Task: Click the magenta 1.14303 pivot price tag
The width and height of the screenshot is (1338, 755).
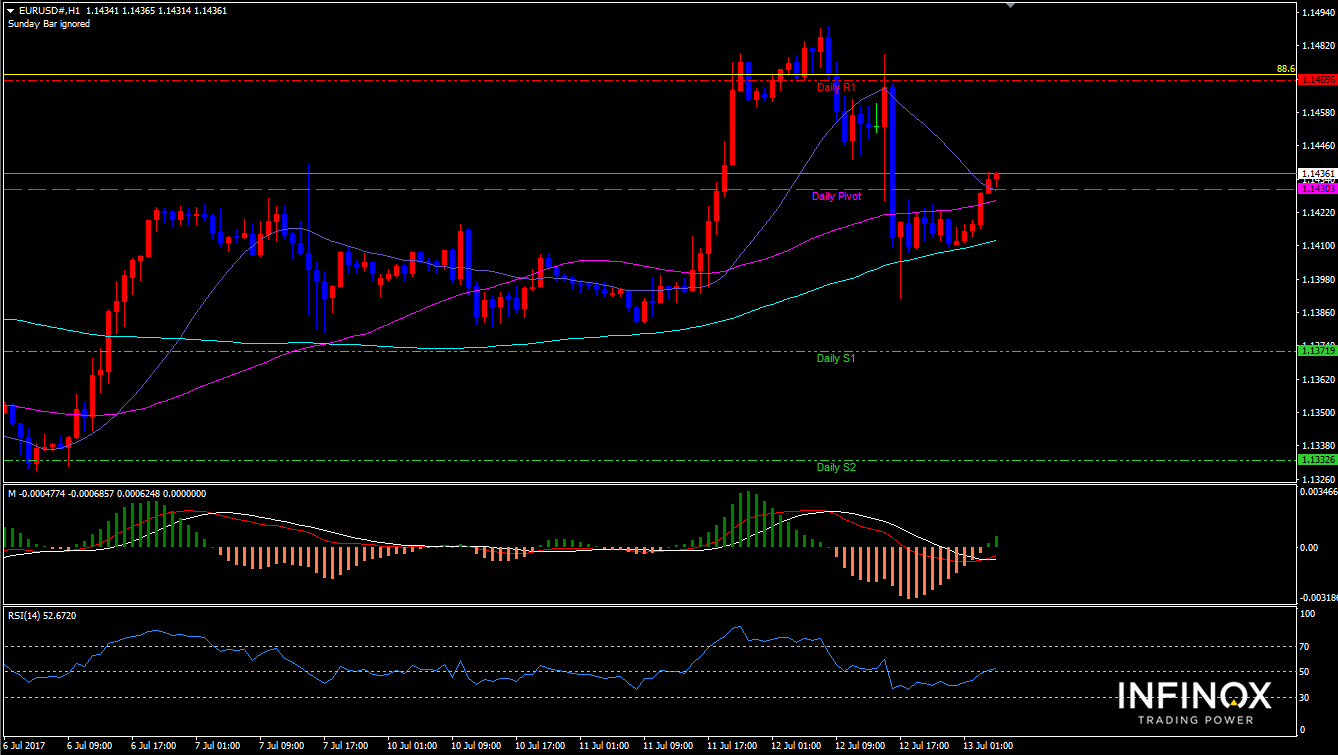Action: 1315,188
